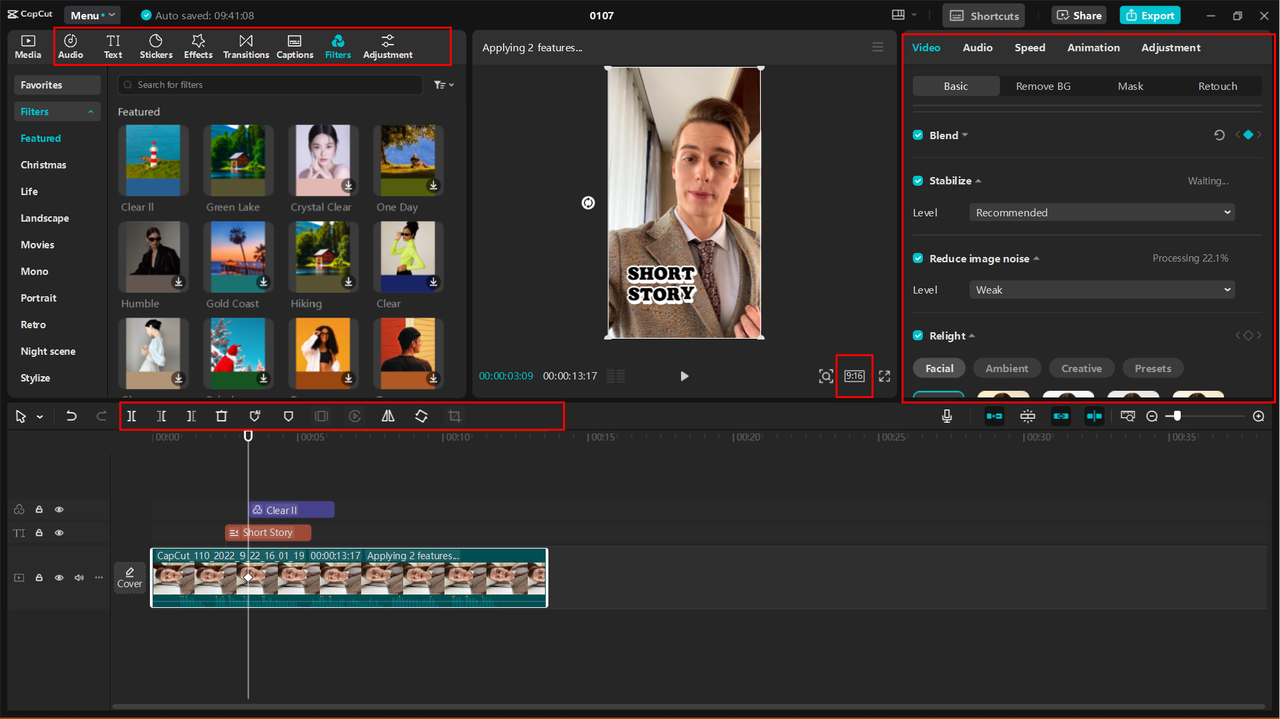Select the Green Lake filter thumbnail

[x=237, y=160]
